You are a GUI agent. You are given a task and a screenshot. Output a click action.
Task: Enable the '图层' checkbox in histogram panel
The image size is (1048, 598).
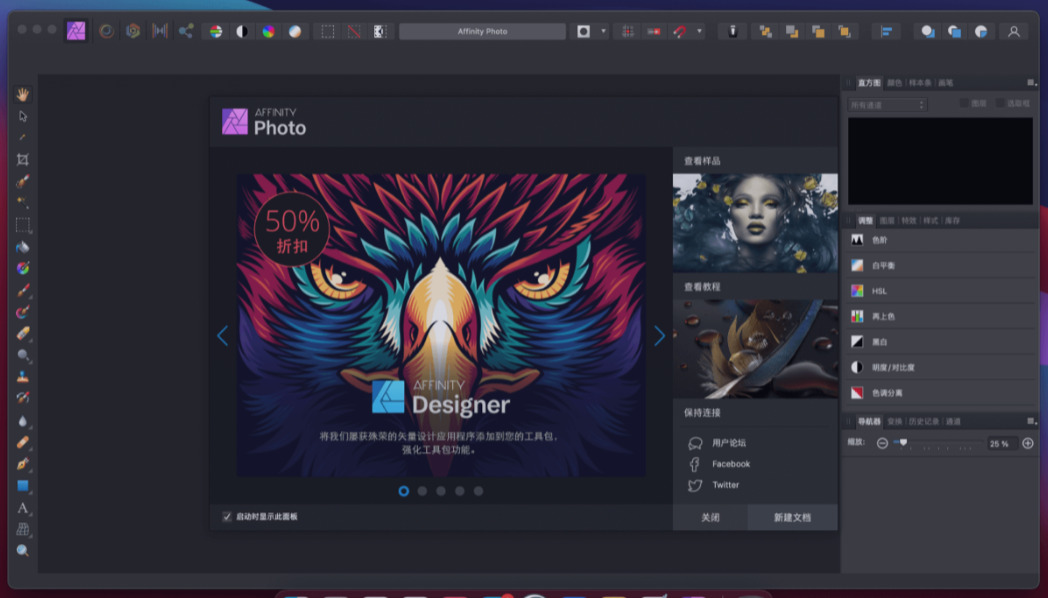tap(964, 103)
